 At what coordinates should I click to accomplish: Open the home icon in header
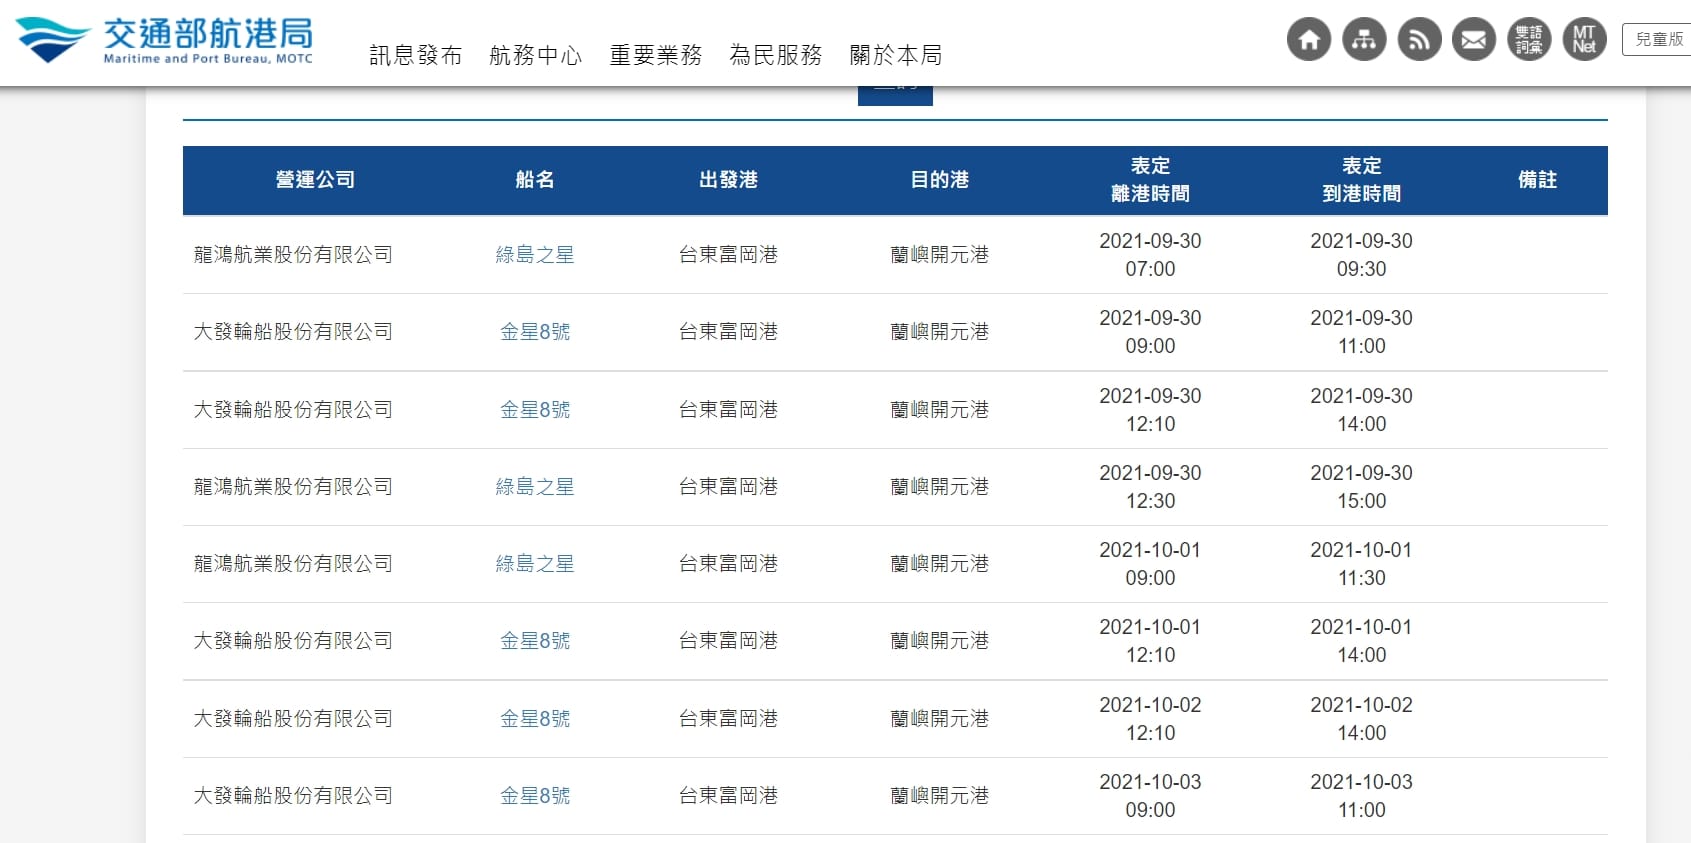[x=1308, y=40]
